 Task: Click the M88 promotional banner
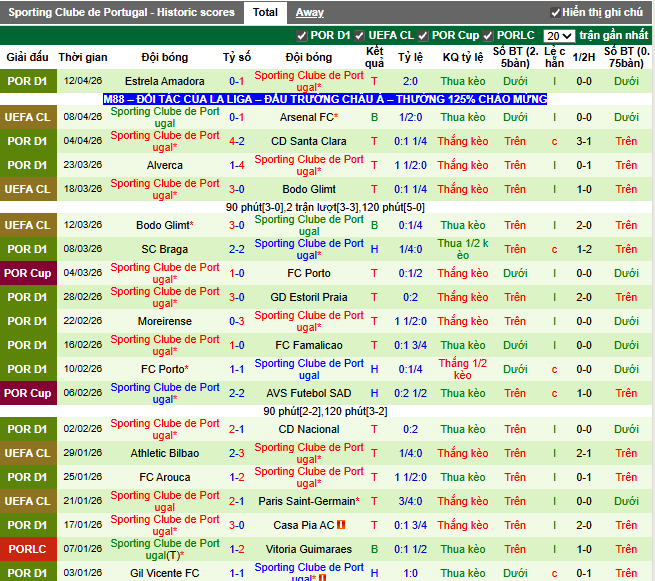(325, 99)
